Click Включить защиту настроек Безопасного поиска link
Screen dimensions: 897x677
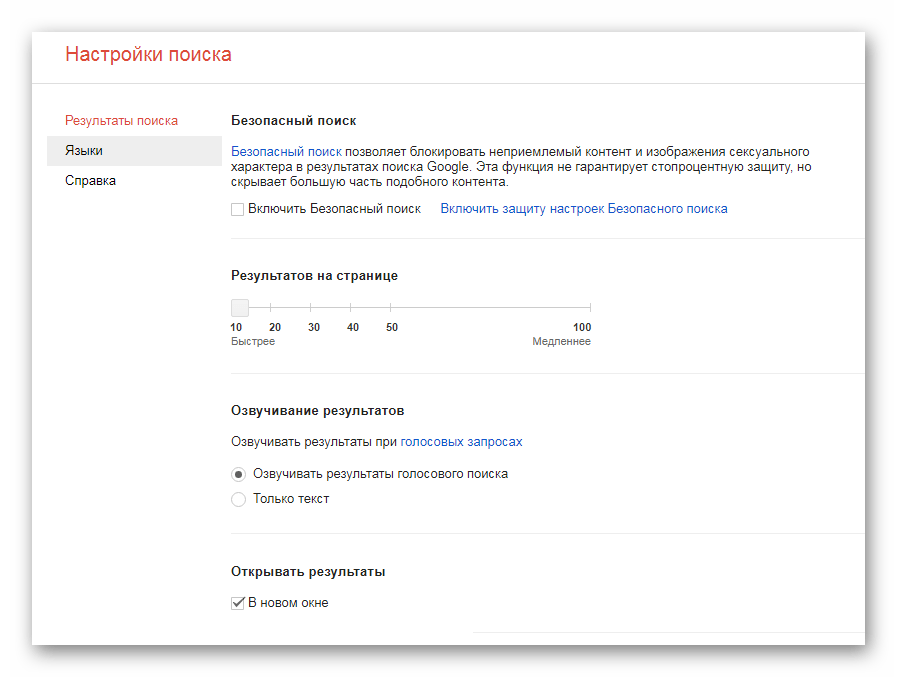583,209
